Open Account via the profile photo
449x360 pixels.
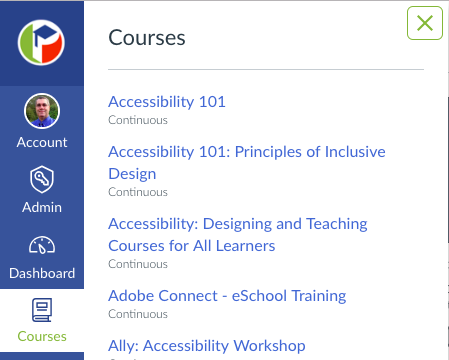point(42,111)
